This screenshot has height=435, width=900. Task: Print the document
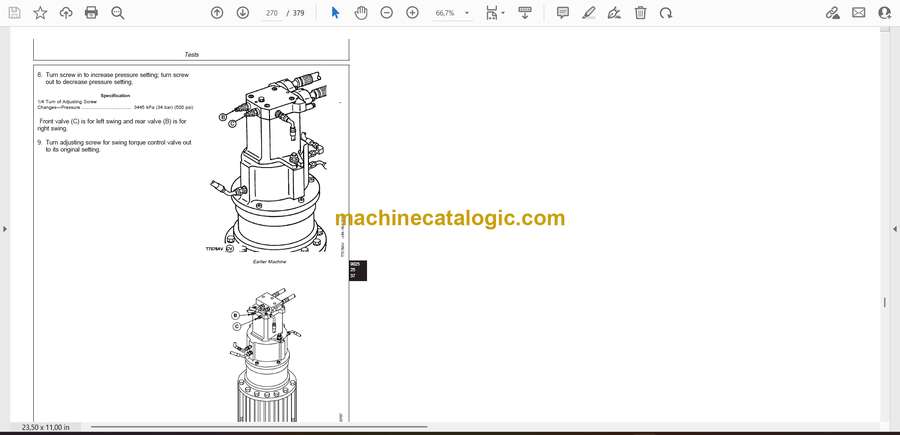click(x=91, y=13)
